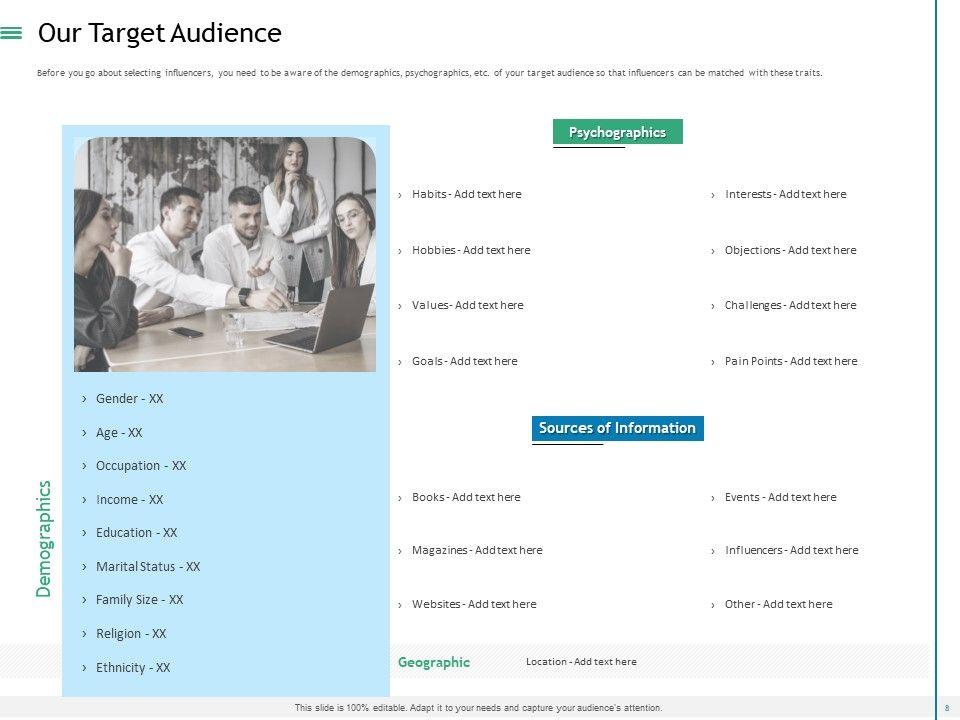The width and height of the screenshot is (960, 720).
Task: Select the vertical Demographics label
Action: 44,539
